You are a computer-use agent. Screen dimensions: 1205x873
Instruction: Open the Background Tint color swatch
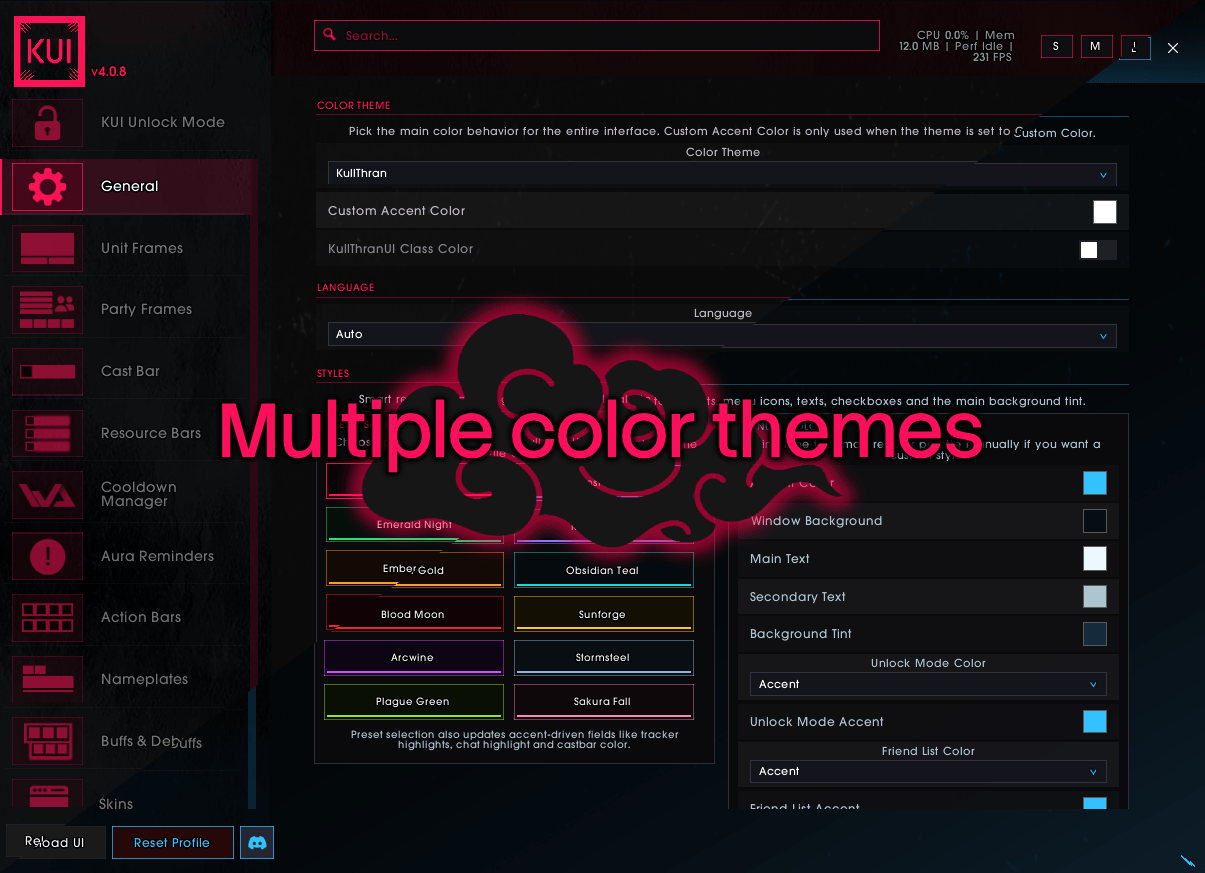(x=1095, y=634)
